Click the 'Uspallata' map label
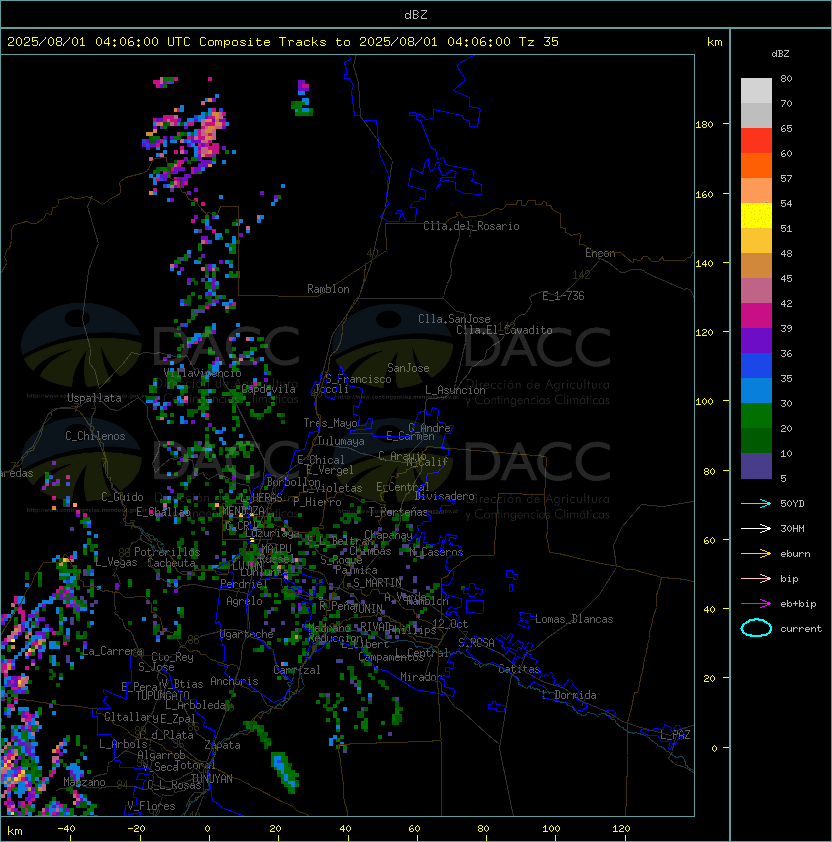This screenshot has height=842, width=832. coord(94,398)
